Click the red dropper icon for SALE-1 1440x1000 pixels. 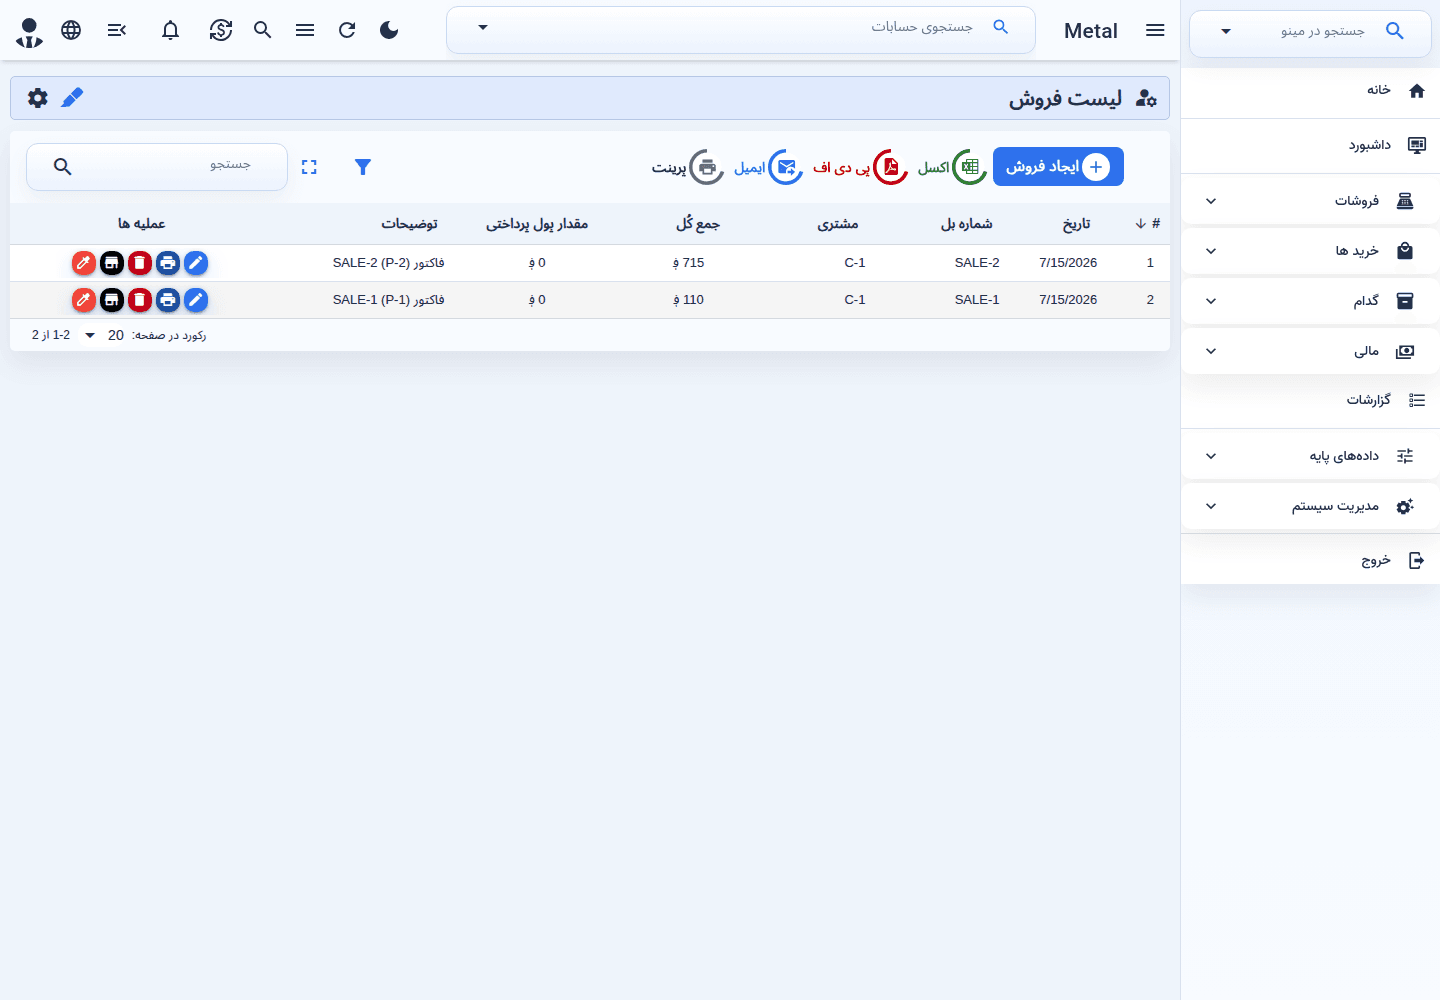pos(84,300)
